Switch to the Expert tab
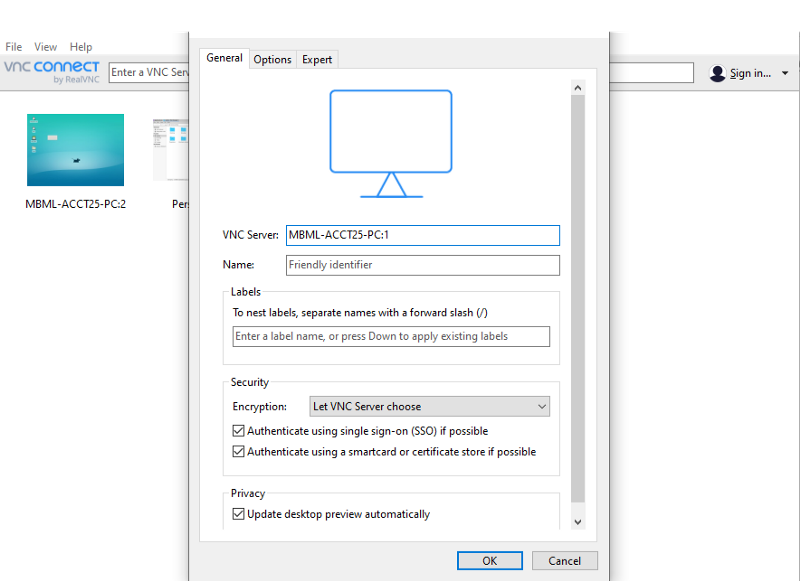The width and height of the screenshot is (800, 581). tap(317, 60)
